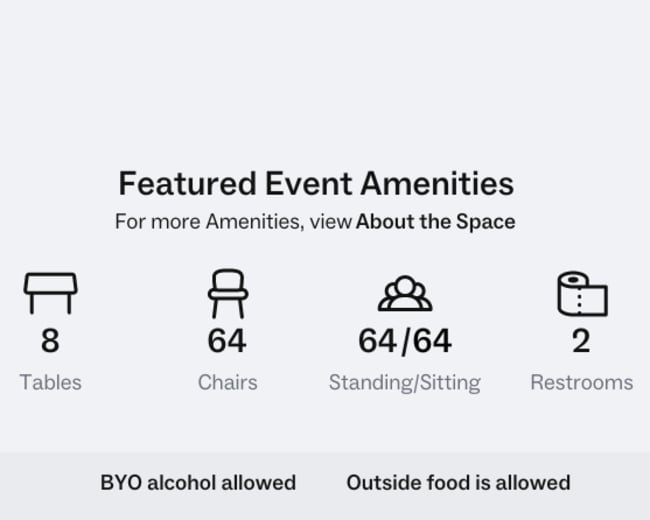650x520 pixels.
Task: Select the Restrooms label
Action: click(582, 382)
